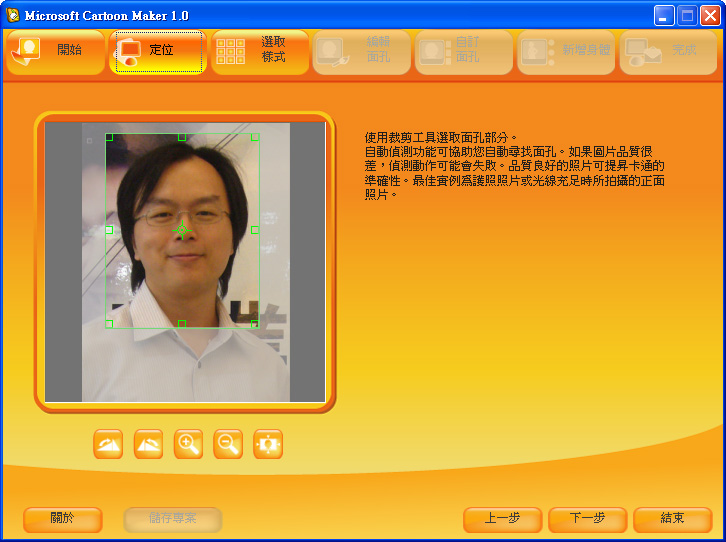The height and width of the screenshot is (542, 726).
Task: Click the disabled 編輯面孔 tab
Action: click(x=362, y=52)
